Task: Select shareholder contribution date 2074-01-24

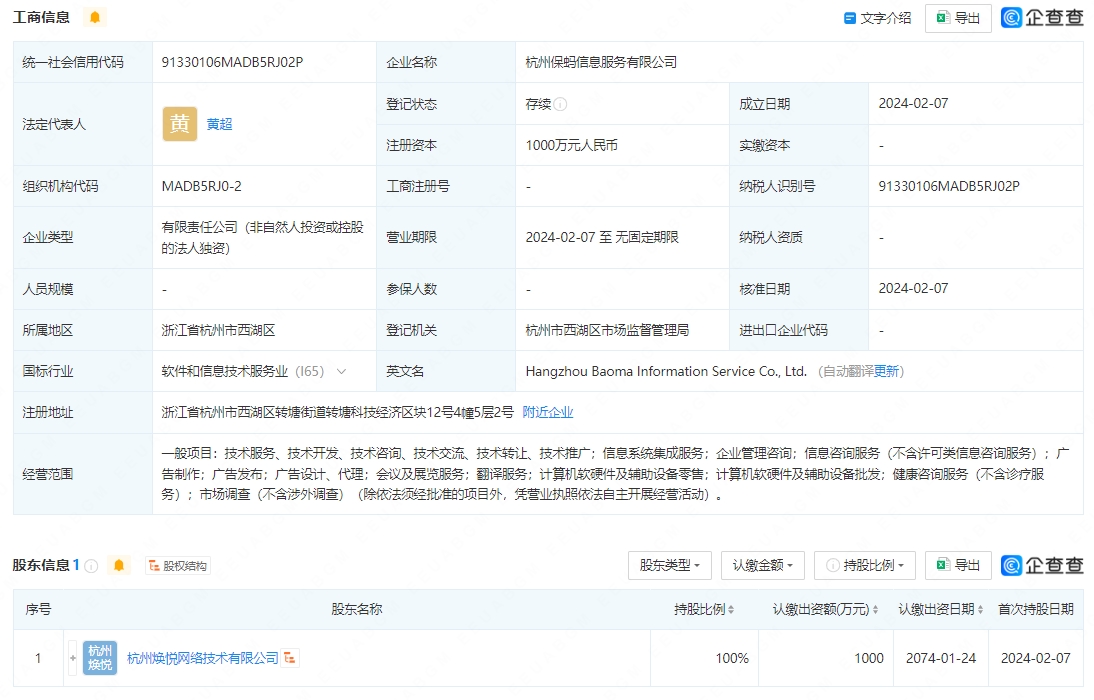Action: coord(941,658)
